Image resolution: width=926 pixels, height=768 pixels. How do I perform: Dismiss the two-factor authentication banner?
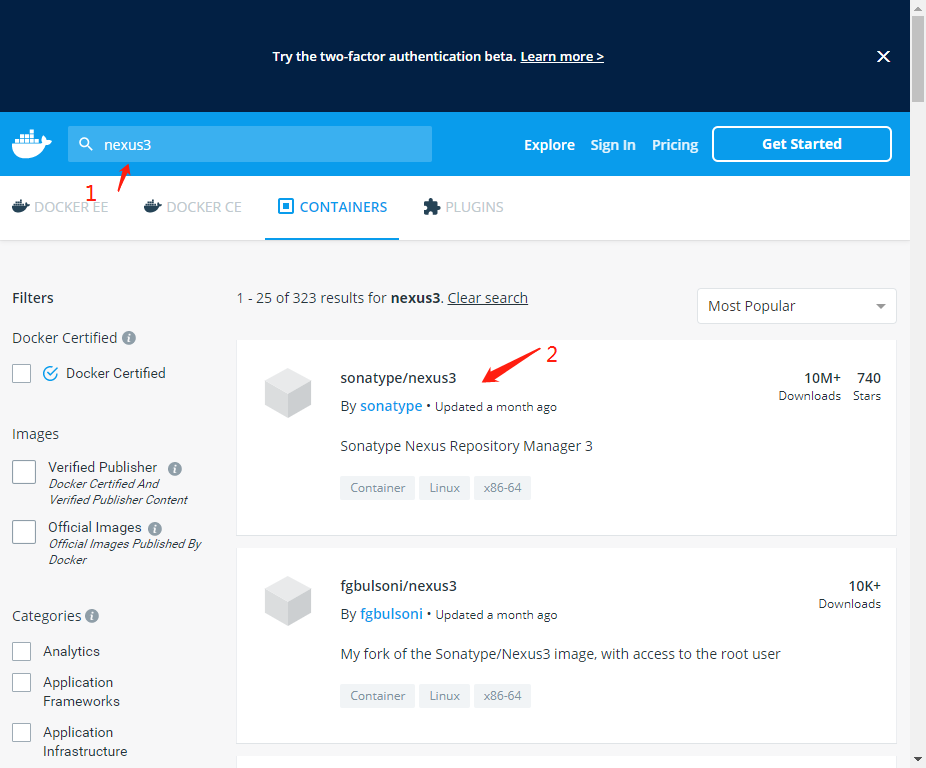click(883, 57)
